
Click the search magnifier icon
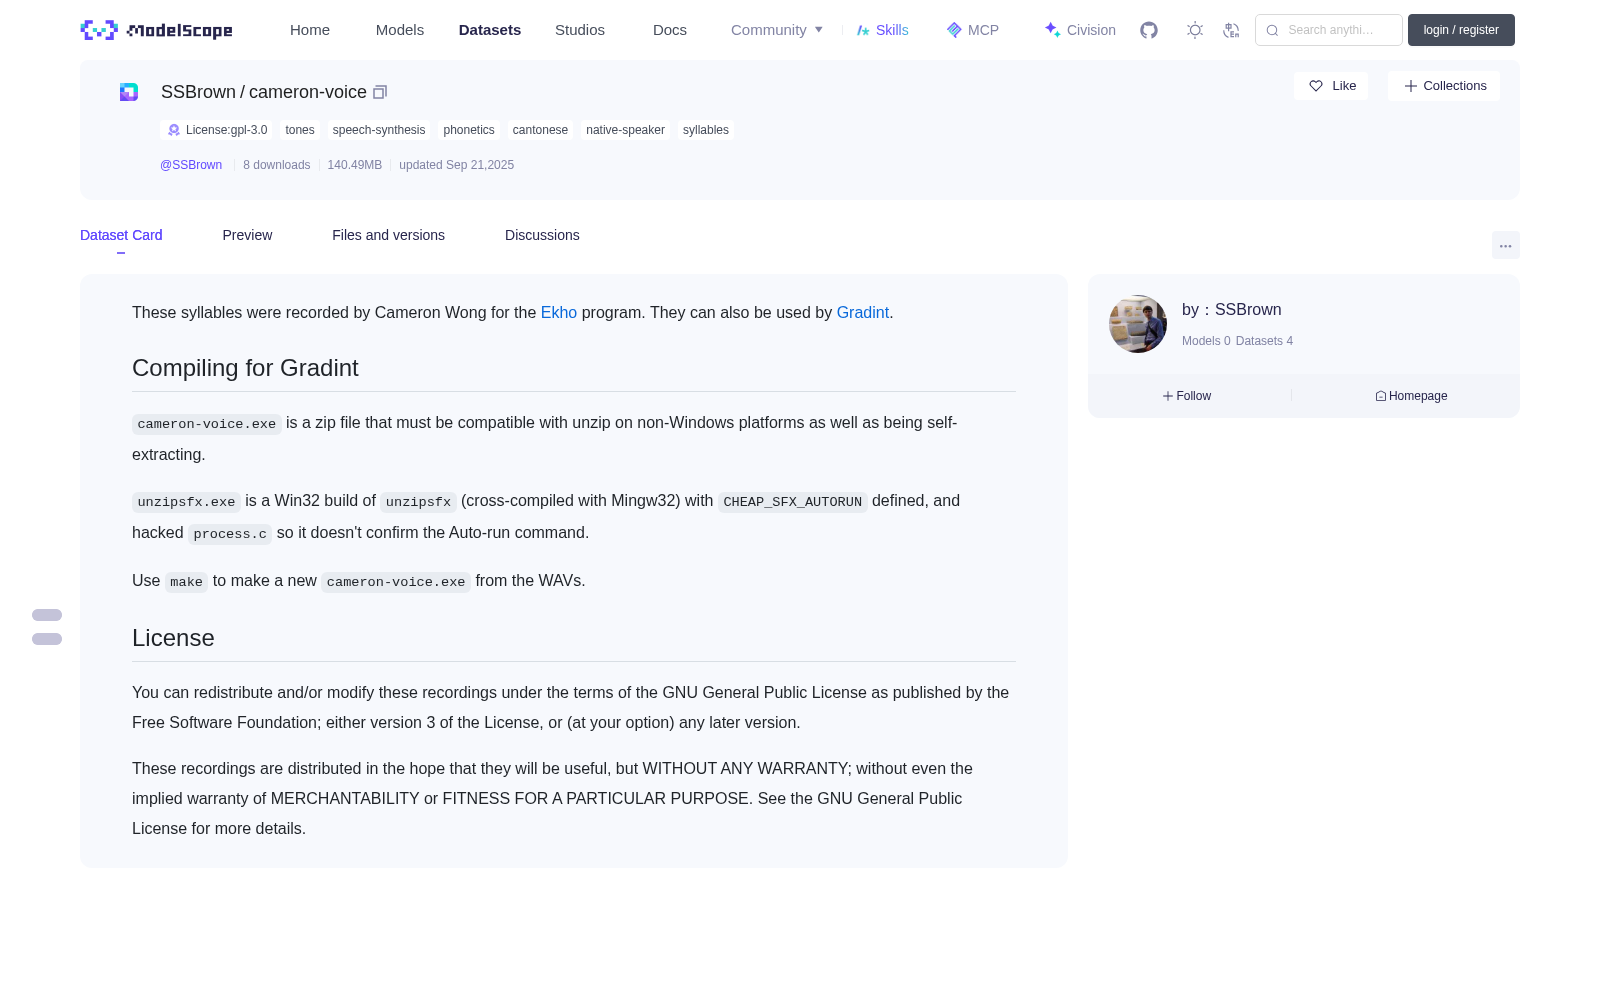point(1272,30)
